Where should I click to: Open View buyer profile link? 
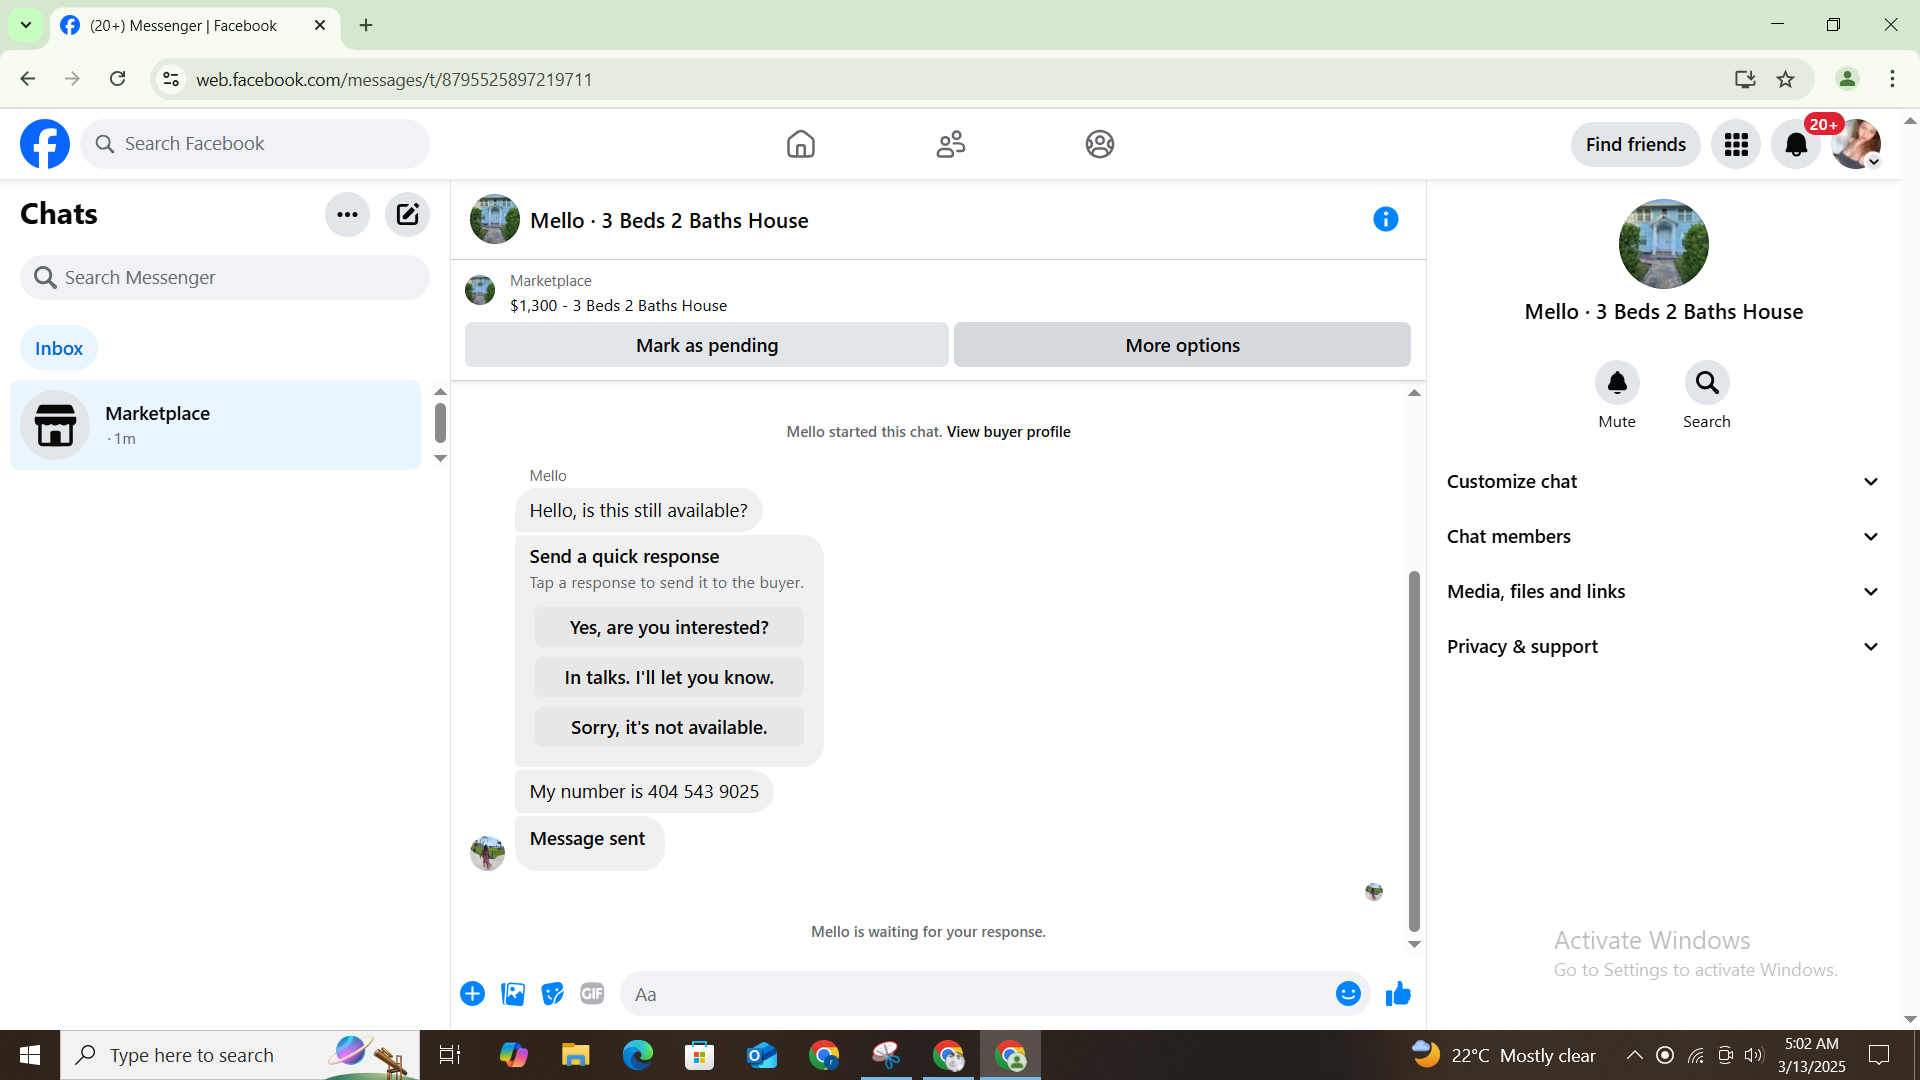click(x=1008, y=432)
